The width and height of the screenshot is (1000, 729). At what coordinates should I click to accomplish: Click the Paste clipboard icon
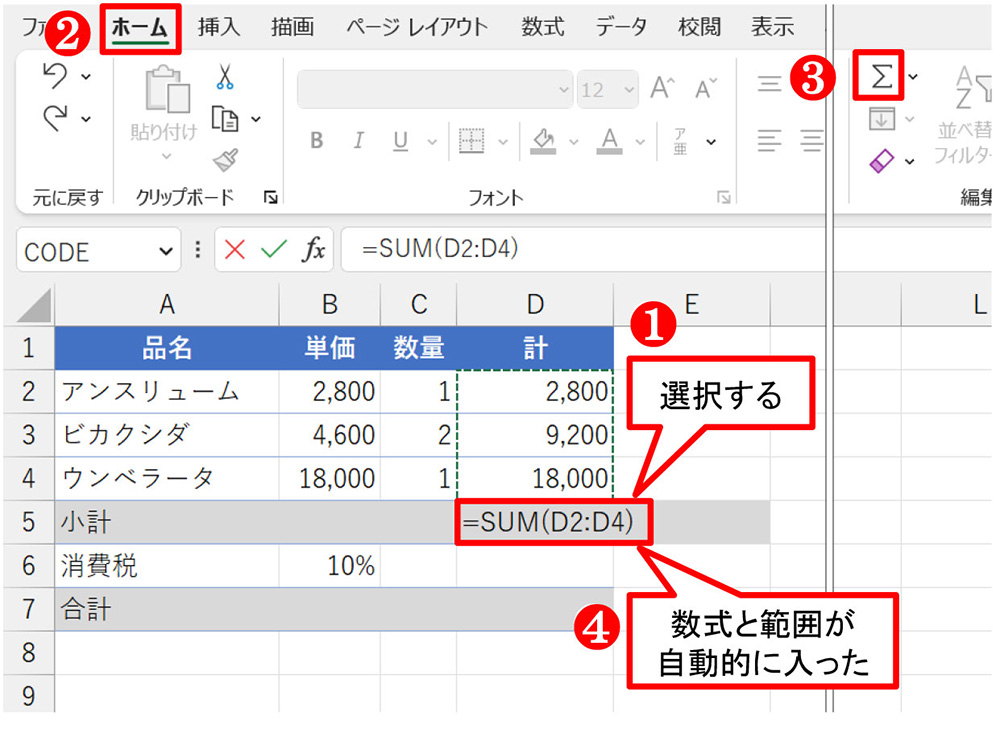click(x=166, y=89)
